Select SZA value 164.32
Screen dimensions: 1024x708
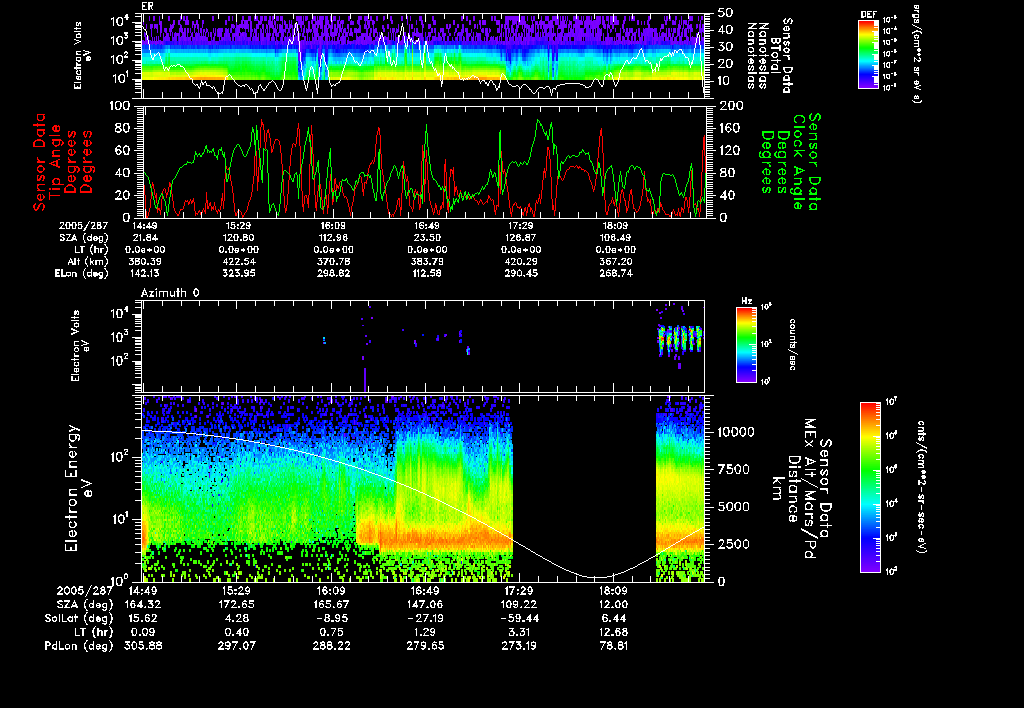click(x=142, y=605)
